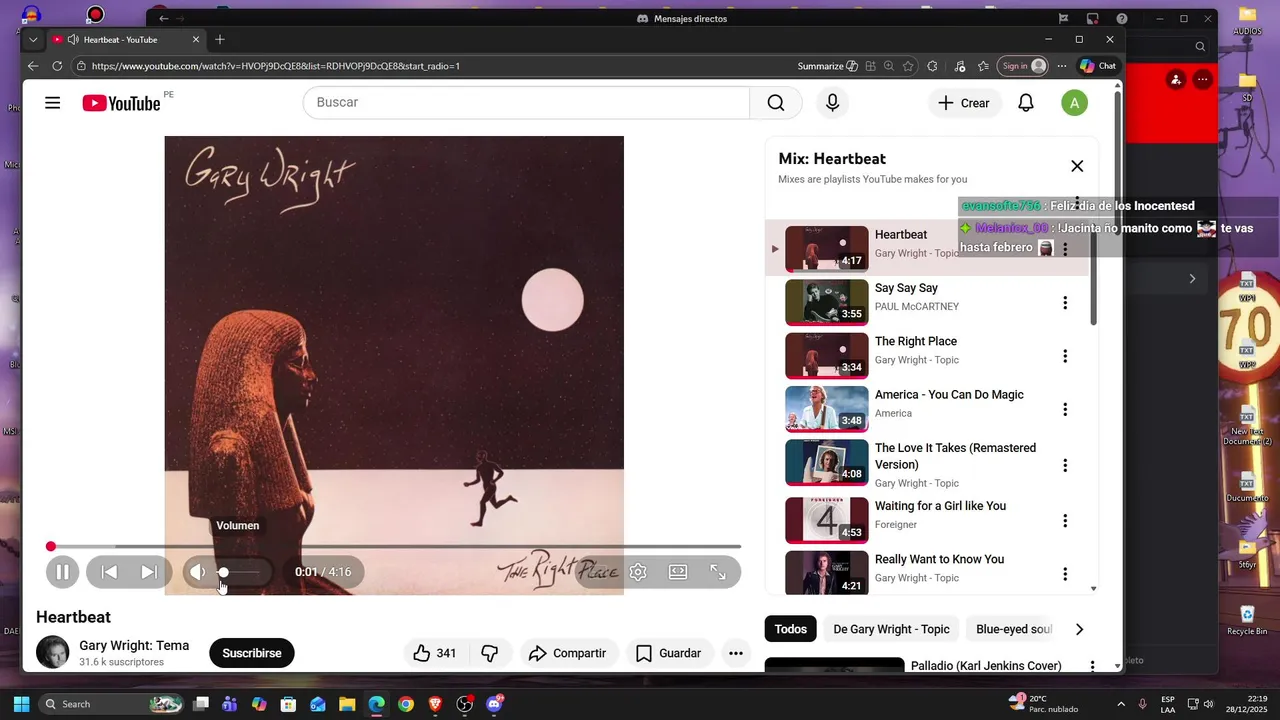The image size is (1280, 720).
Task: Open the YouTube hamburger guide menu
Action: (53, 103)
